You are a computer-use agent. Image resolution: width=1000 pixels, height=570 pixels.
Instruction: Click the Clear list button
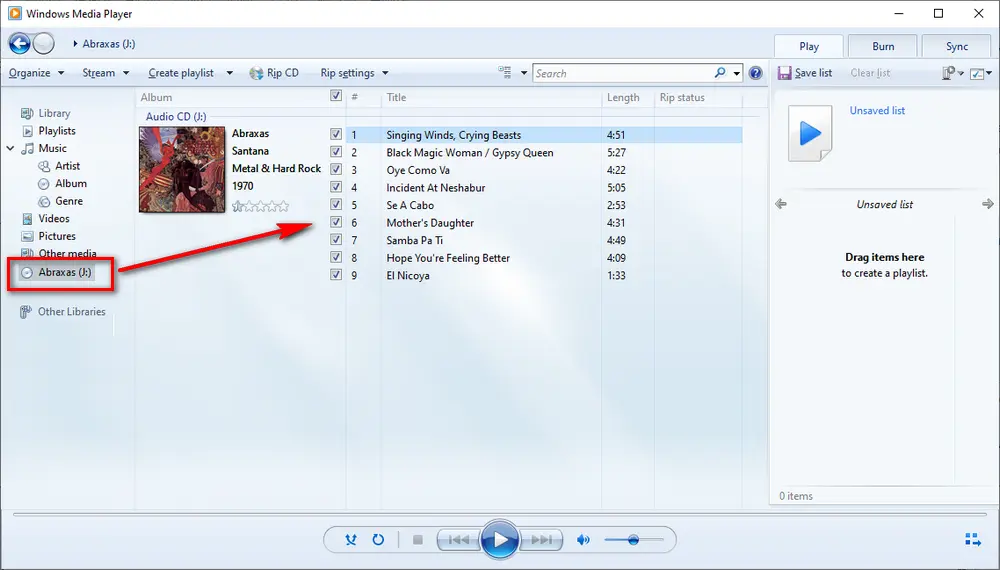coord(870,73)
